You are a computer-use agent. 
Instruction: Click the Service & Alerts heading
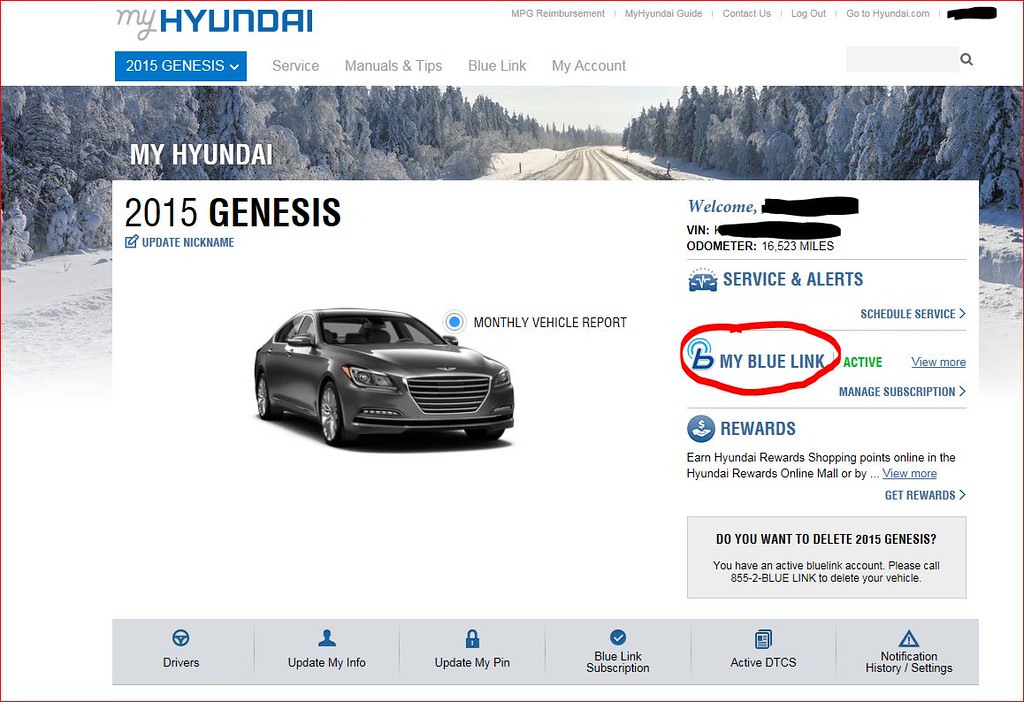coord(793,279)
